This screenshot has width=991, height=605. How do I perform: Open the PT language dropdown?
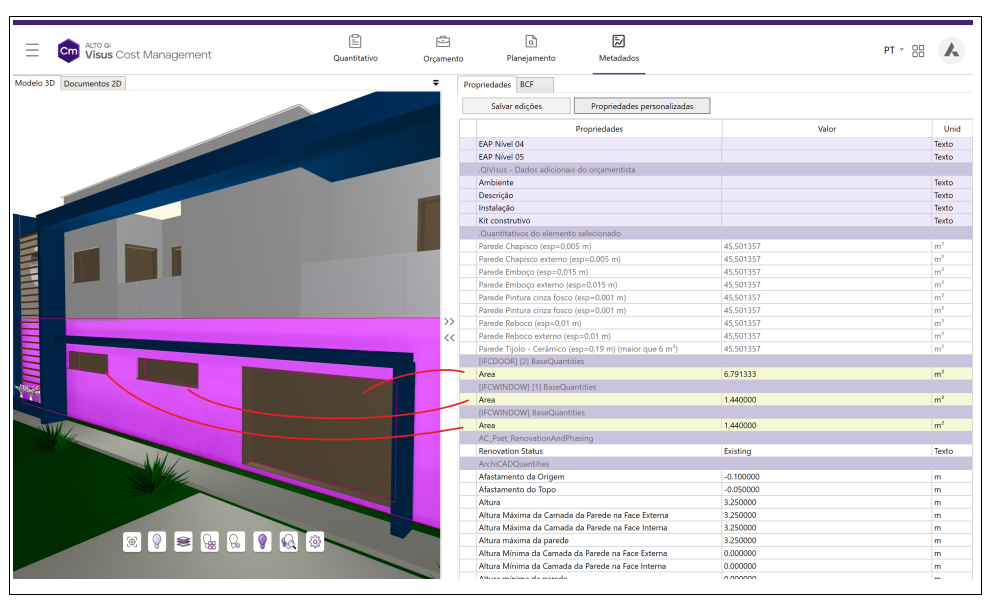[892, 50]
